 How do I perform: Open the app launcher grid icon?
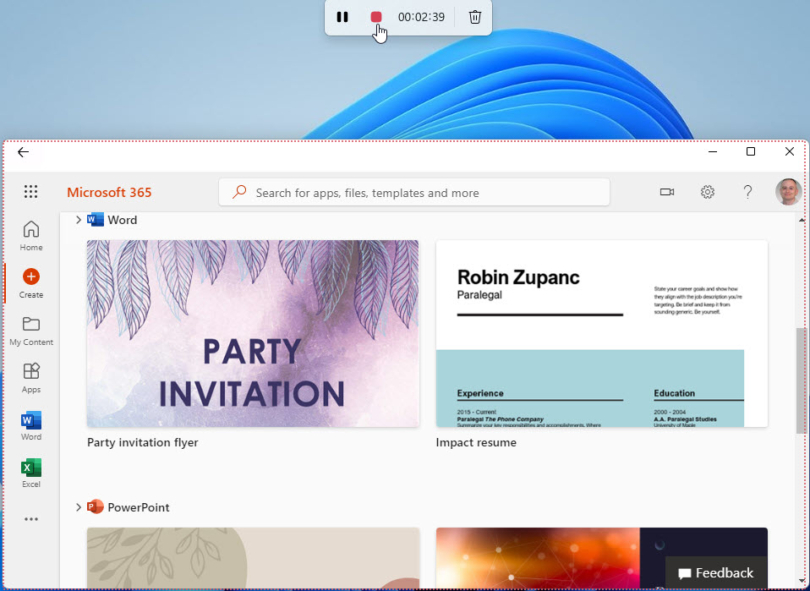pos(31,191)
